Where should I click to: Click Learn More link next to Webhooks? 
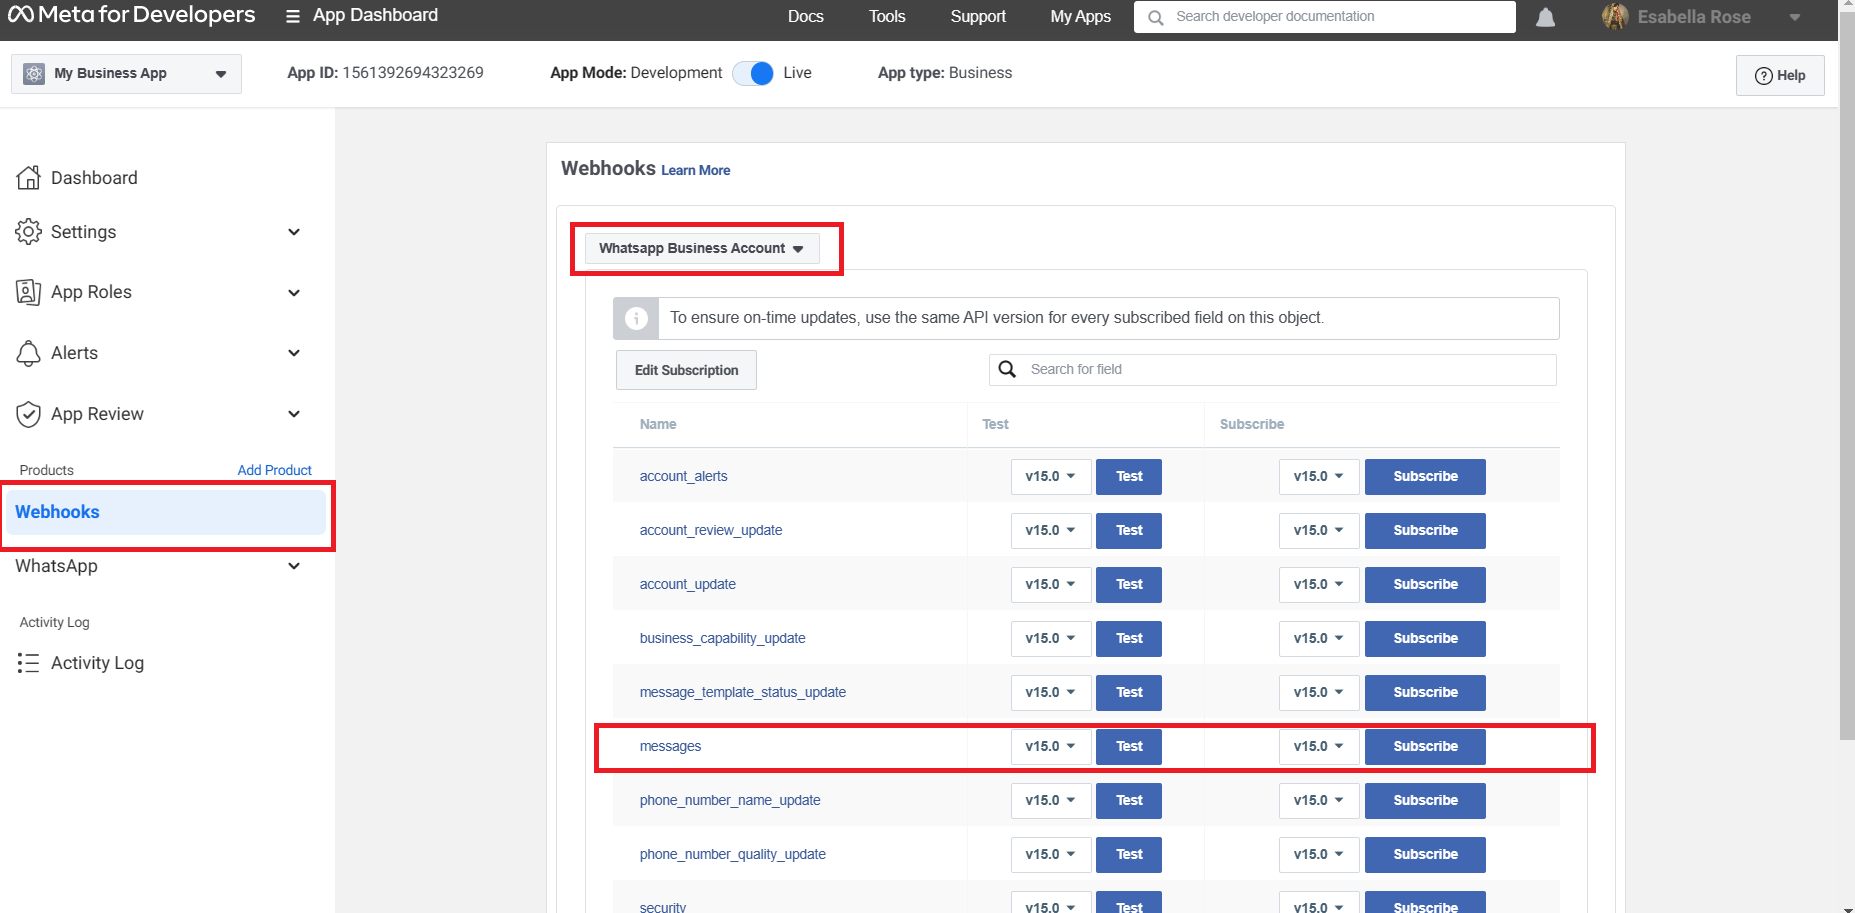pos(695,170)
